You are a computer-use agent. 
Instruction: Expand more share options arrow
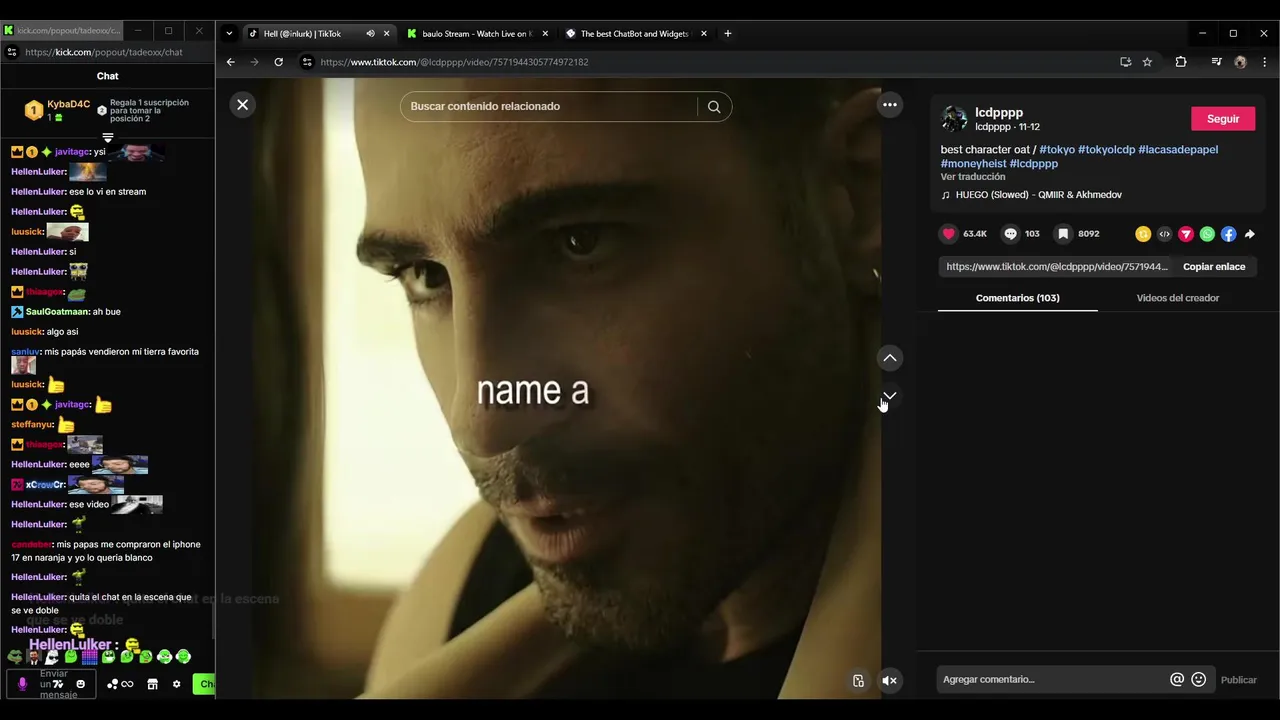1250,234
